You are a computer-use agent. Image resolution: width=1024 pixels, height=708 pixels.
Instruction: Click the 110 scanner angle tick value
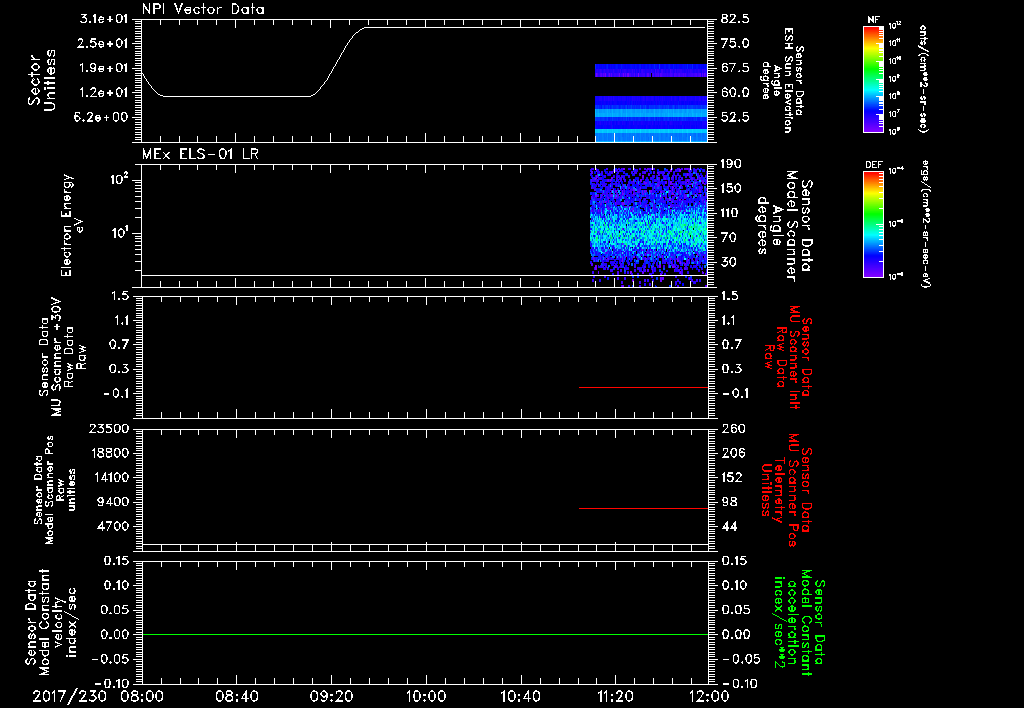click(x=731, y=213)
